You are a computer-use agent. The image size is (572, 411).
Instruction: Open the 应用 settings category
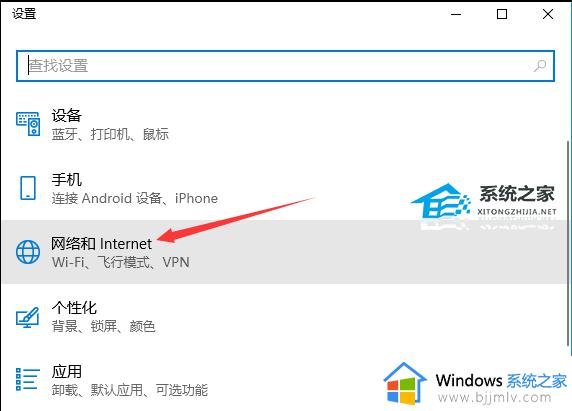coord(284,380)
